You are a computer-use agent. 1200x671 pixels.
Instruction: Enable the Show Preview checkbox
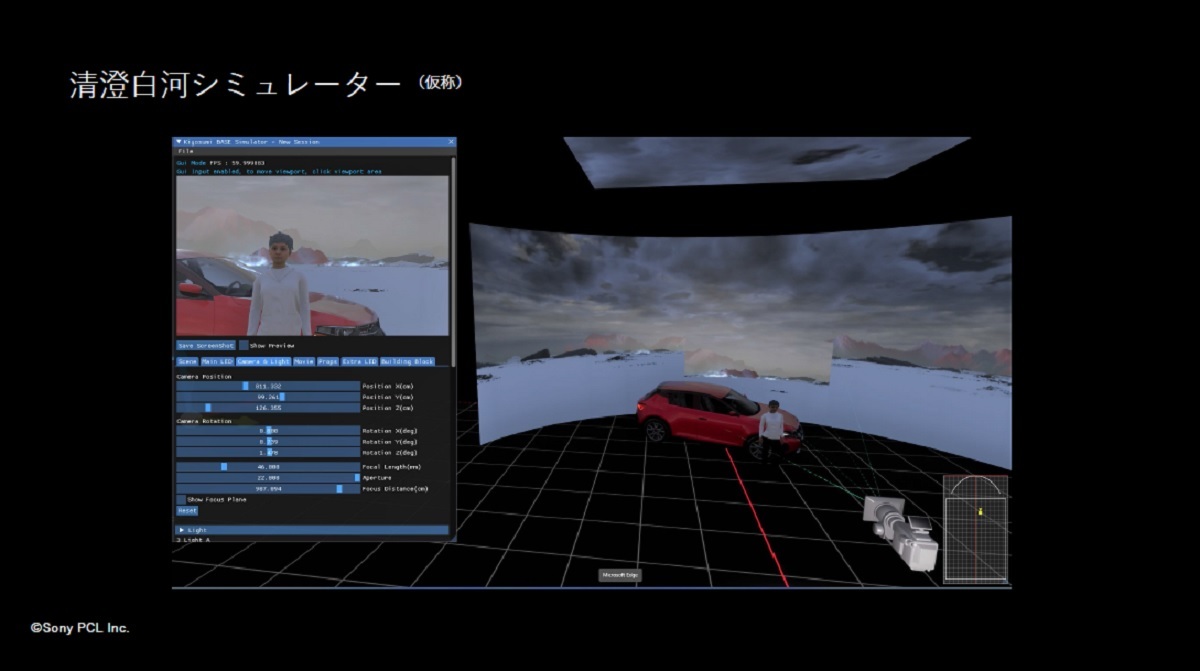pyautogui.click(x=244, y=345)
